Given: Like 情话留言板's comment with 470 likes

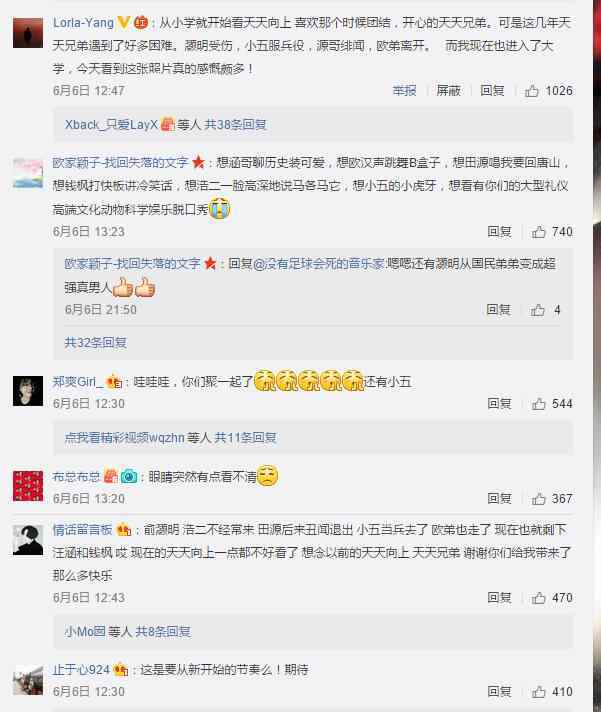Looking at the screenshot, I should pyautogui.click(x=552, y=598).
